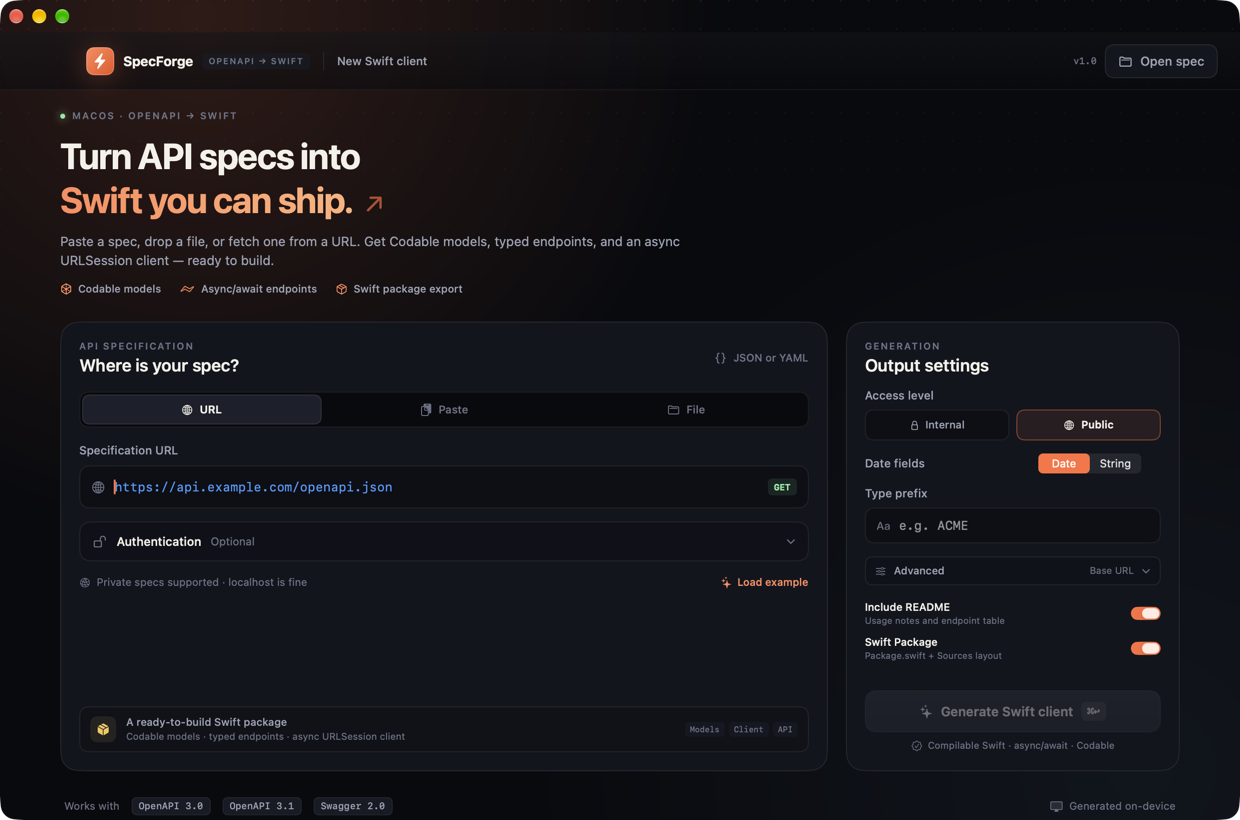Click the globe icon next to Private specs supported

click(x=85, y=582)
